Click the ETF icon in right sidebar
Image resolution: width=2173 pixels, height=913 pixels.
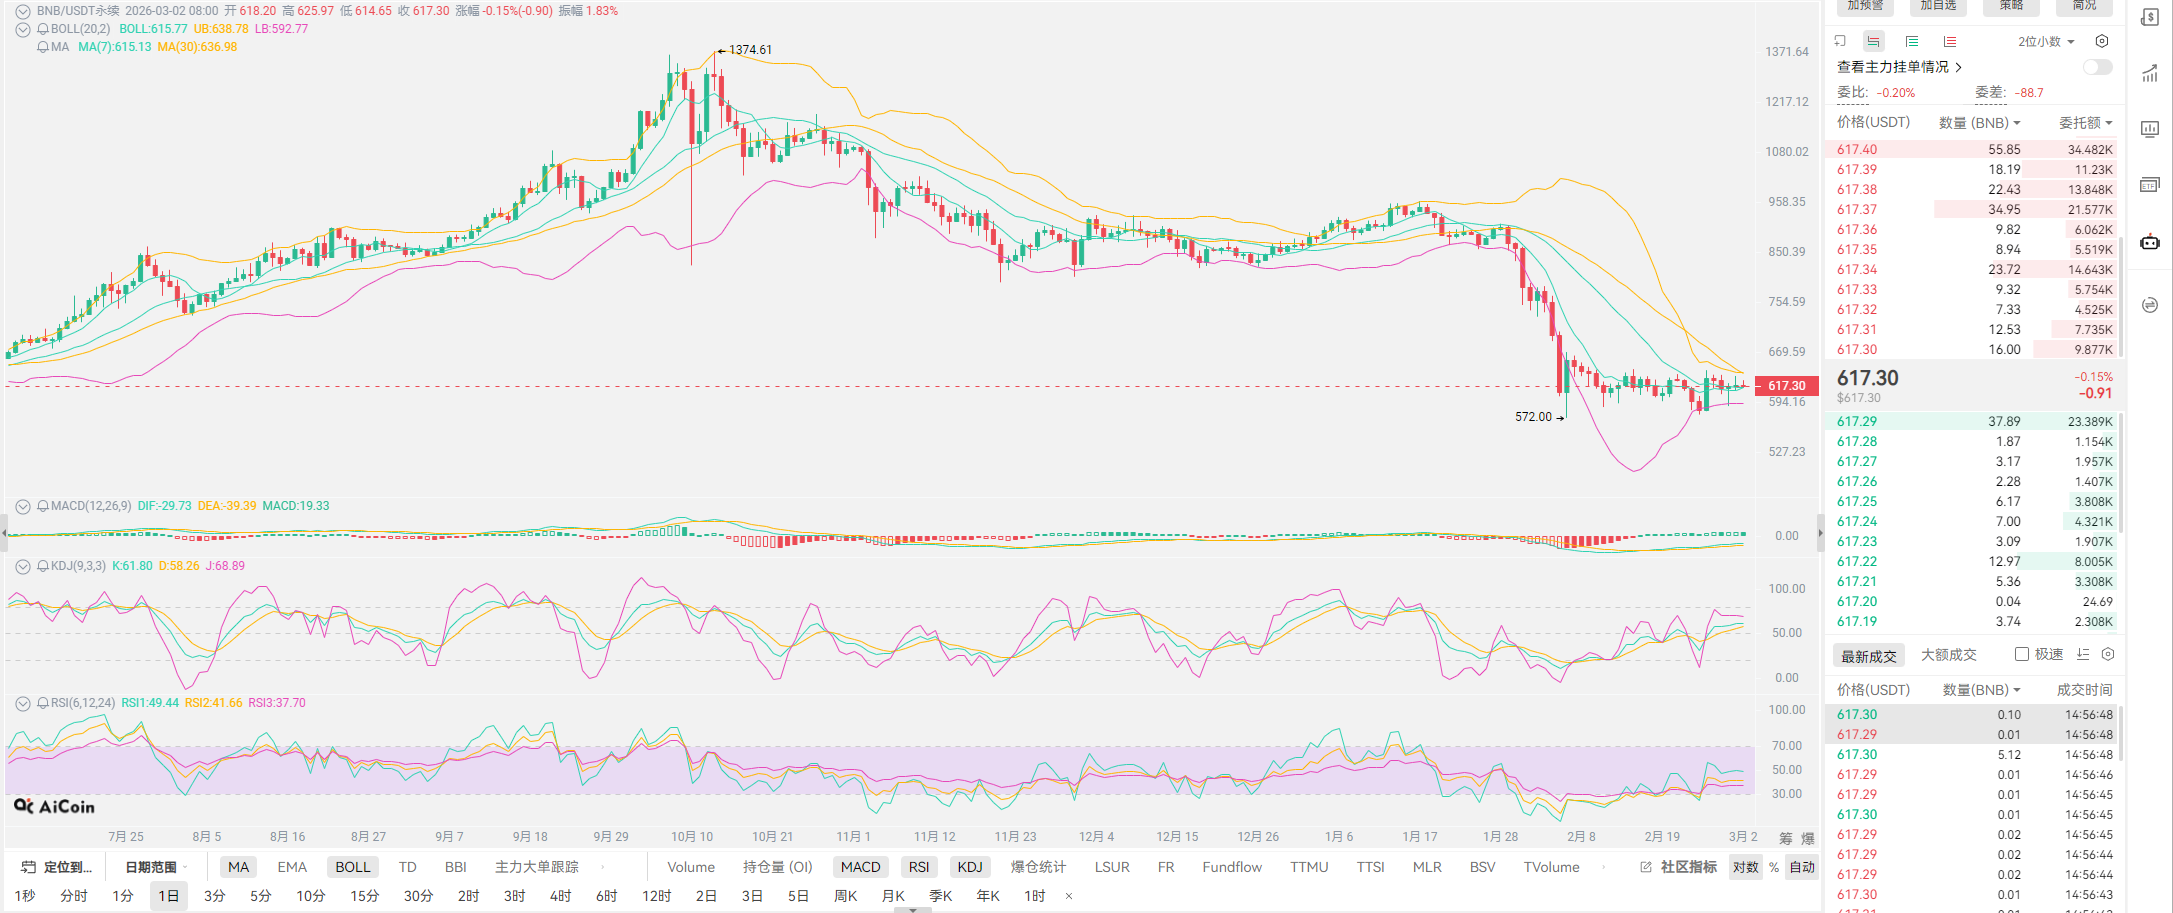[2149, 185]
